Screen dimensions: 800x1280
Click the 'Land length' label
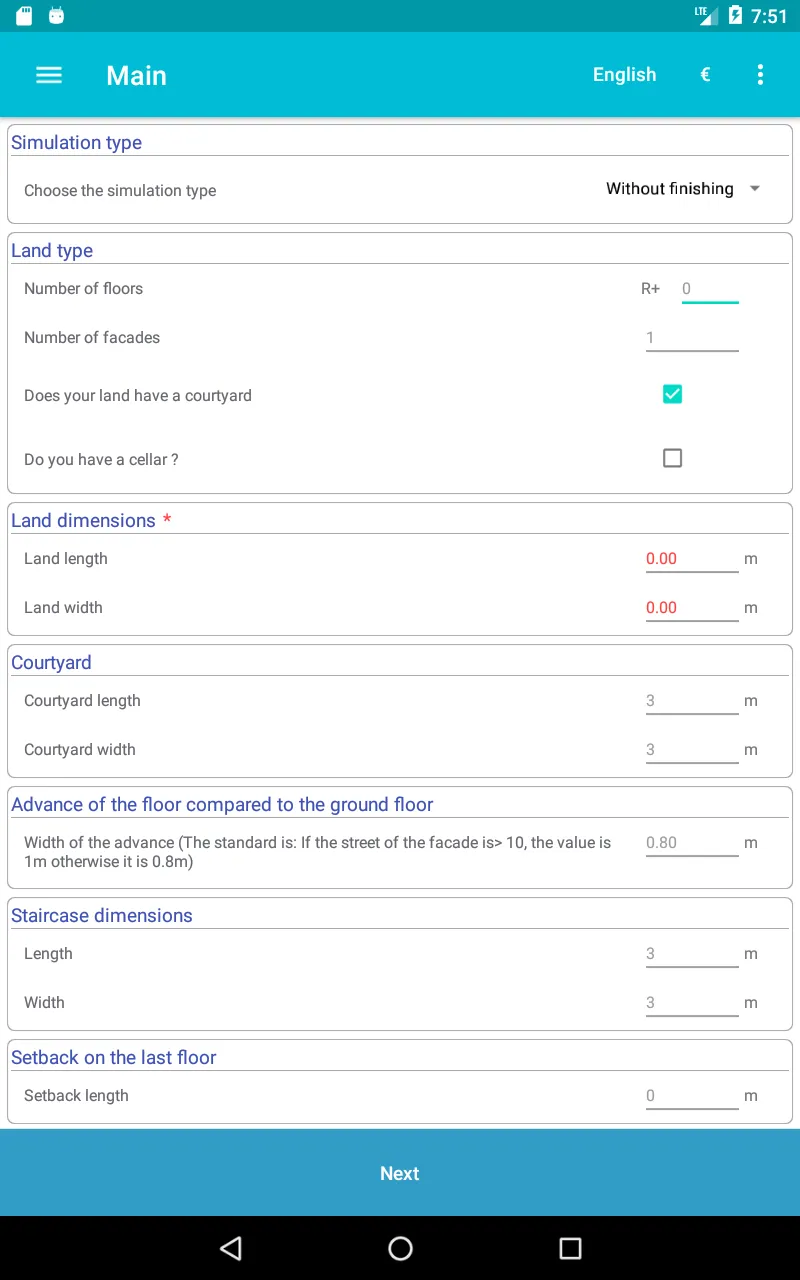(66, 559)
